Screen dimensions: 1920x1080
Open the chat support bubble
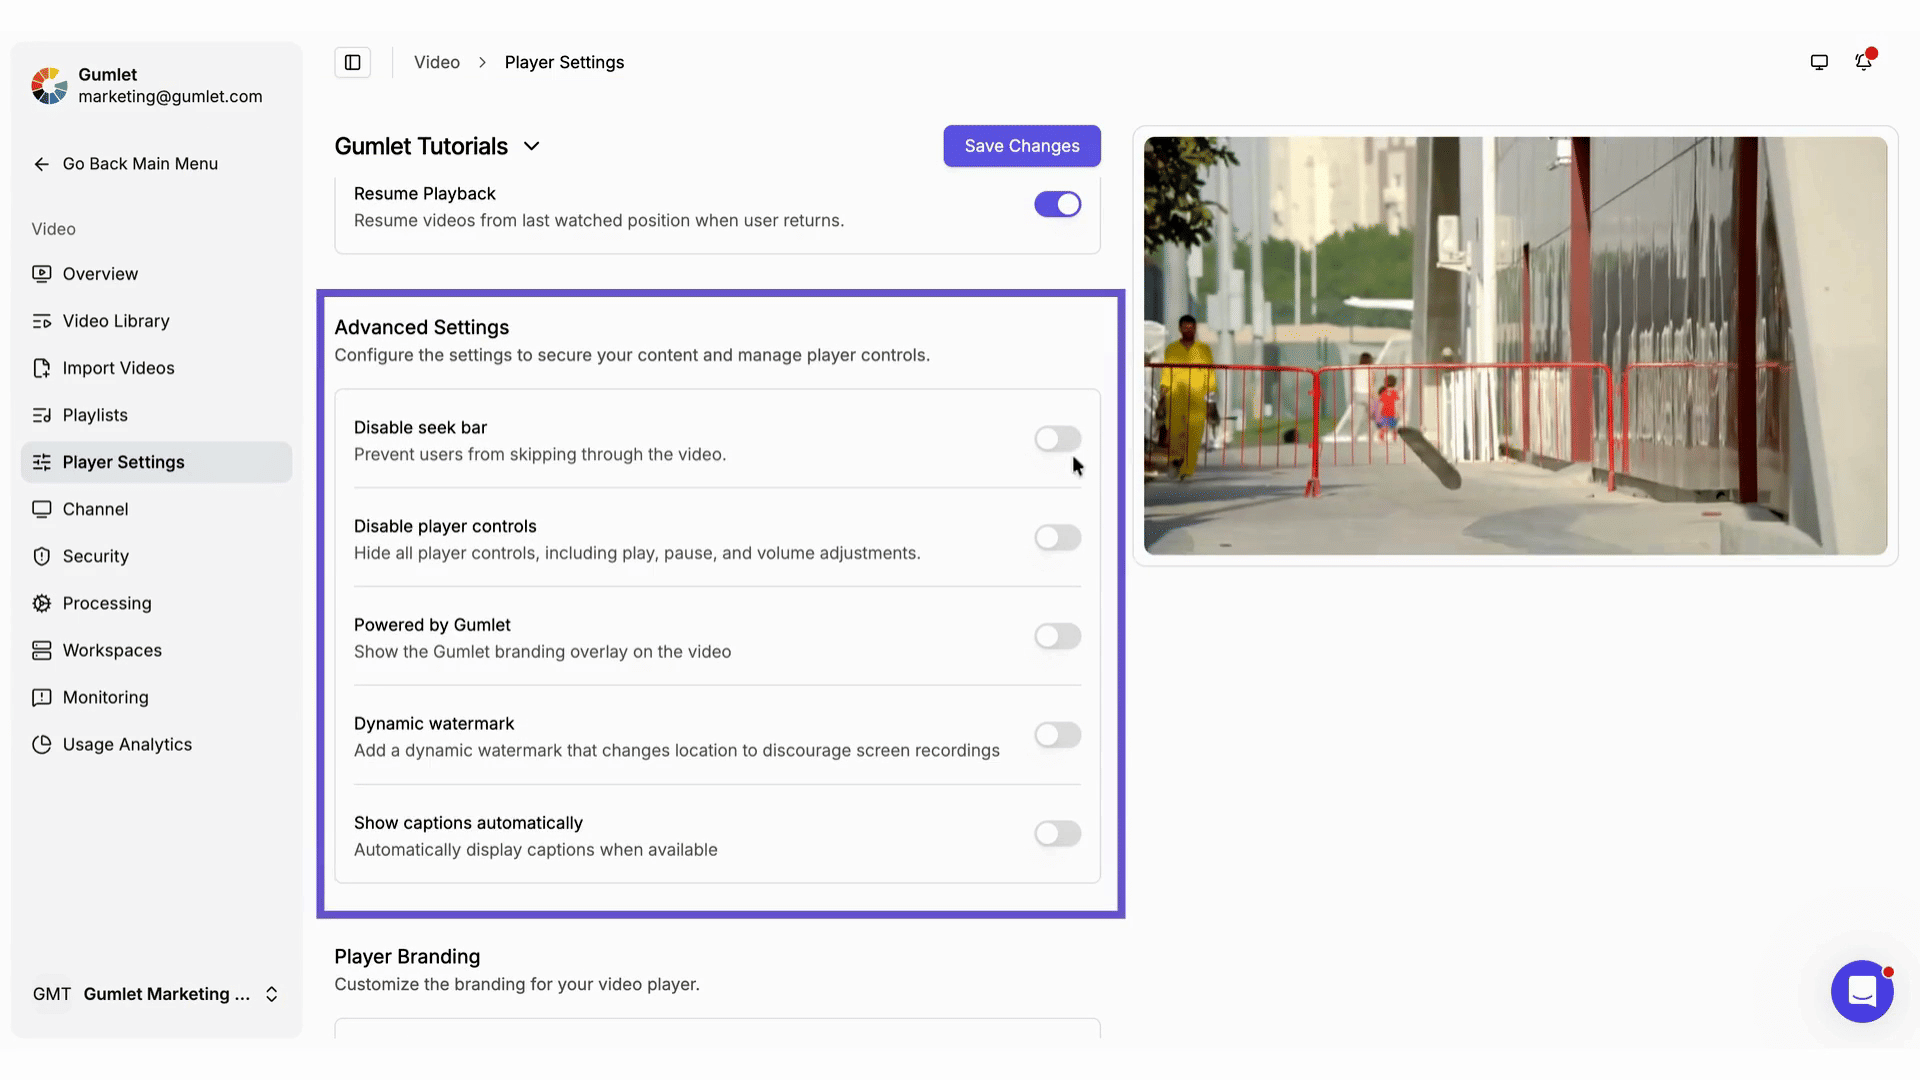click(x=1862, y=991)
